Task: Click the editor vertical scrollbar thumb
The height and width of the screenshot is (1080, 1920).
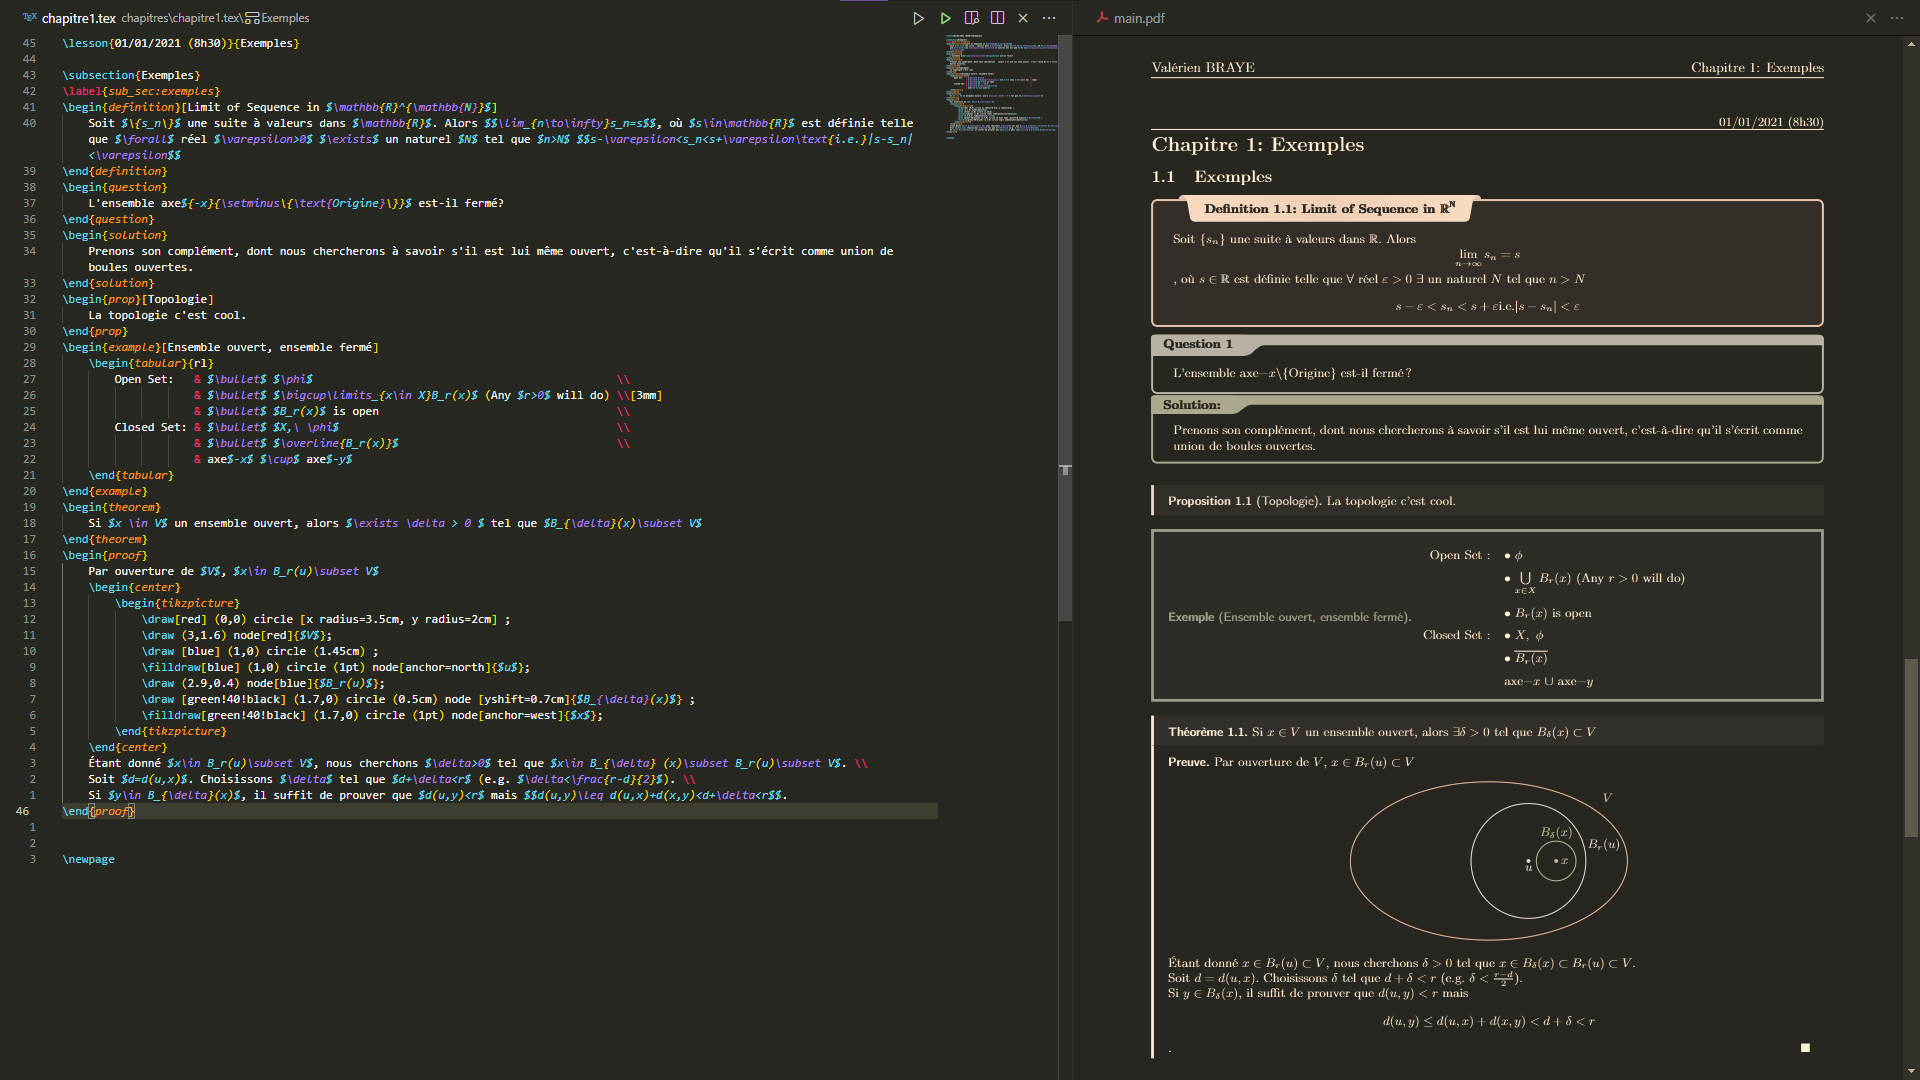Action: point(1065,328)
